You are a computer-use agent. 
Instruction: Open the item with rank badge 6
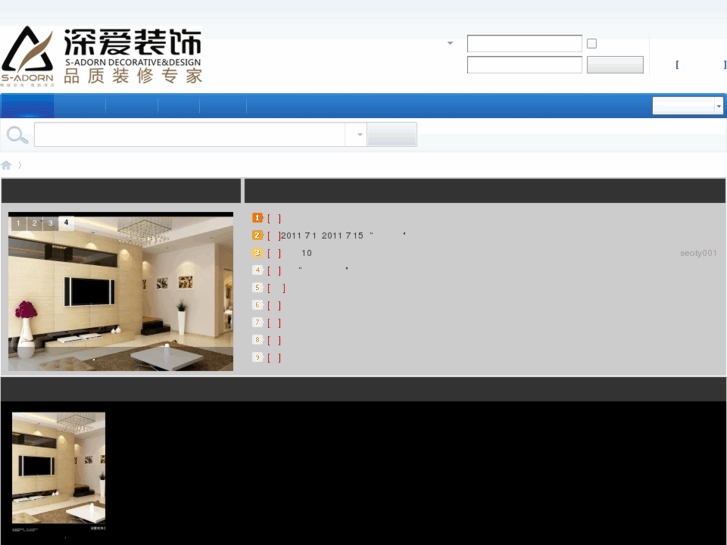point(257,305)
